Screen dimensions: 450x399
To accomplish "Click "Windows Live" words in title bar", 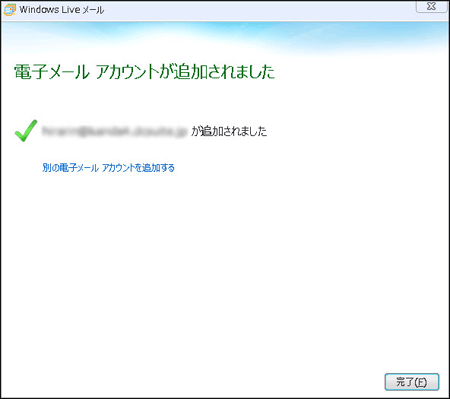I will tap(49, 10).
